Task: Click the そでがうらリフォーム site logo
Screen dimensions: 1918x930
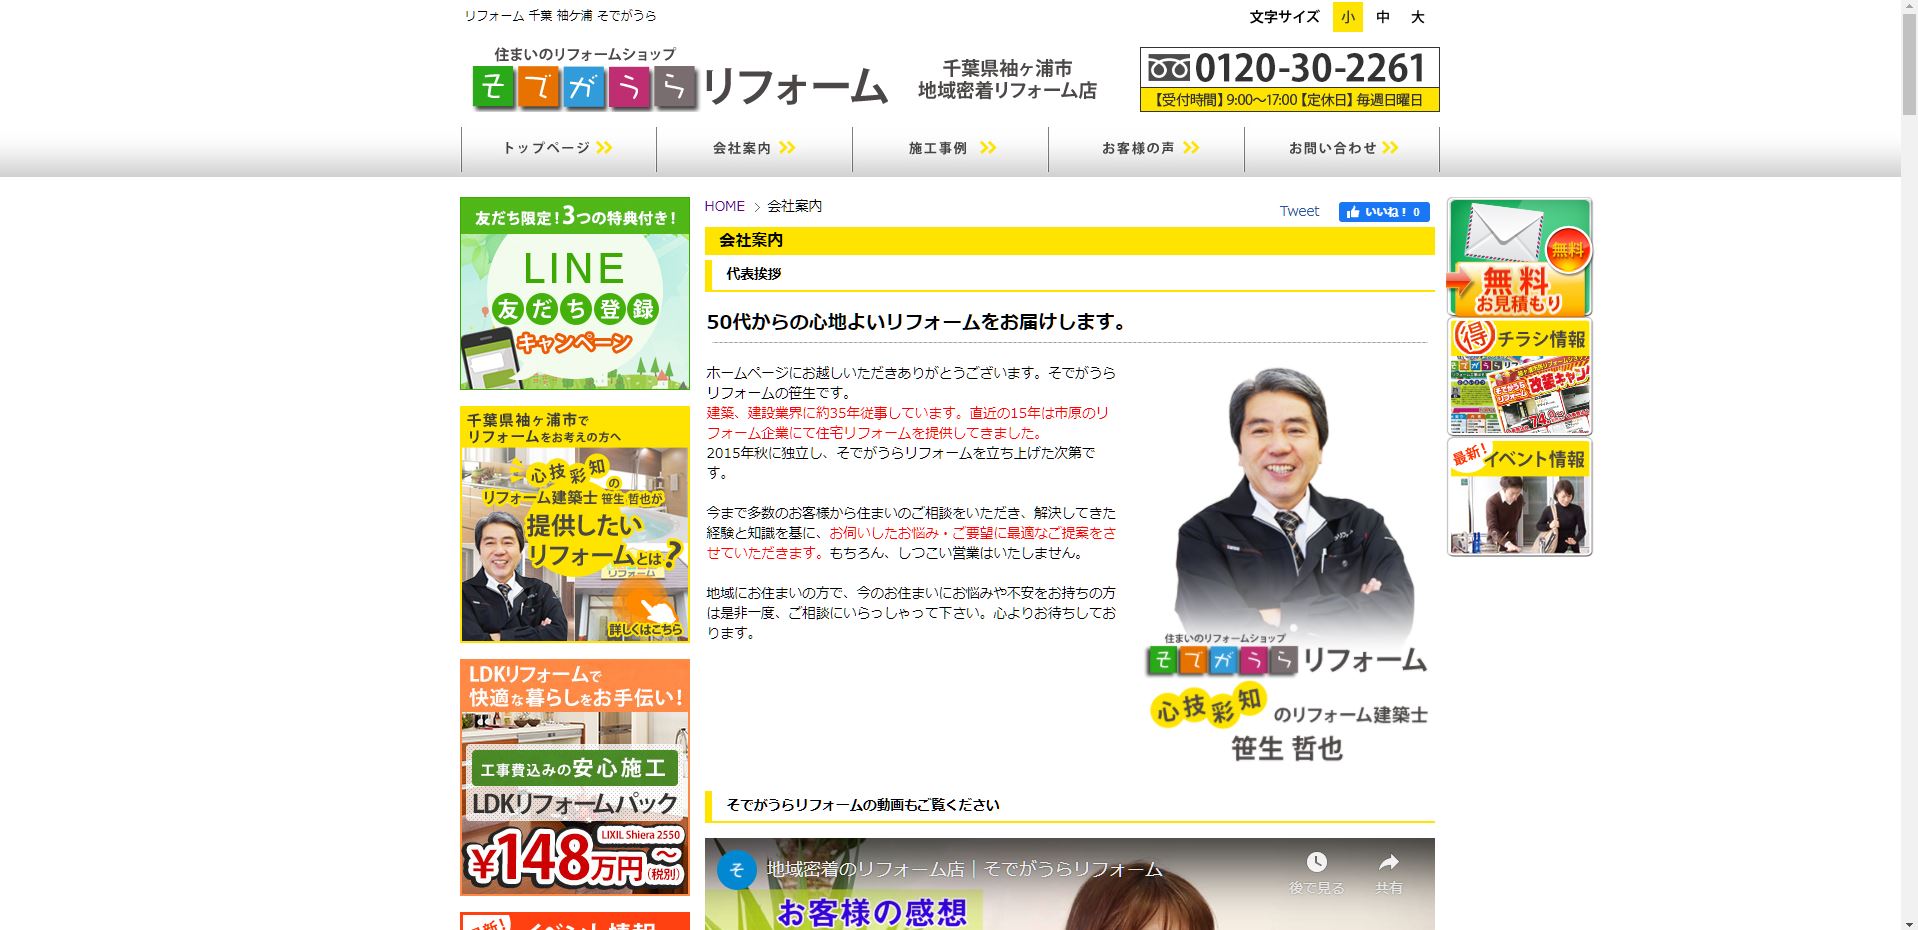Action: [680, 78]
